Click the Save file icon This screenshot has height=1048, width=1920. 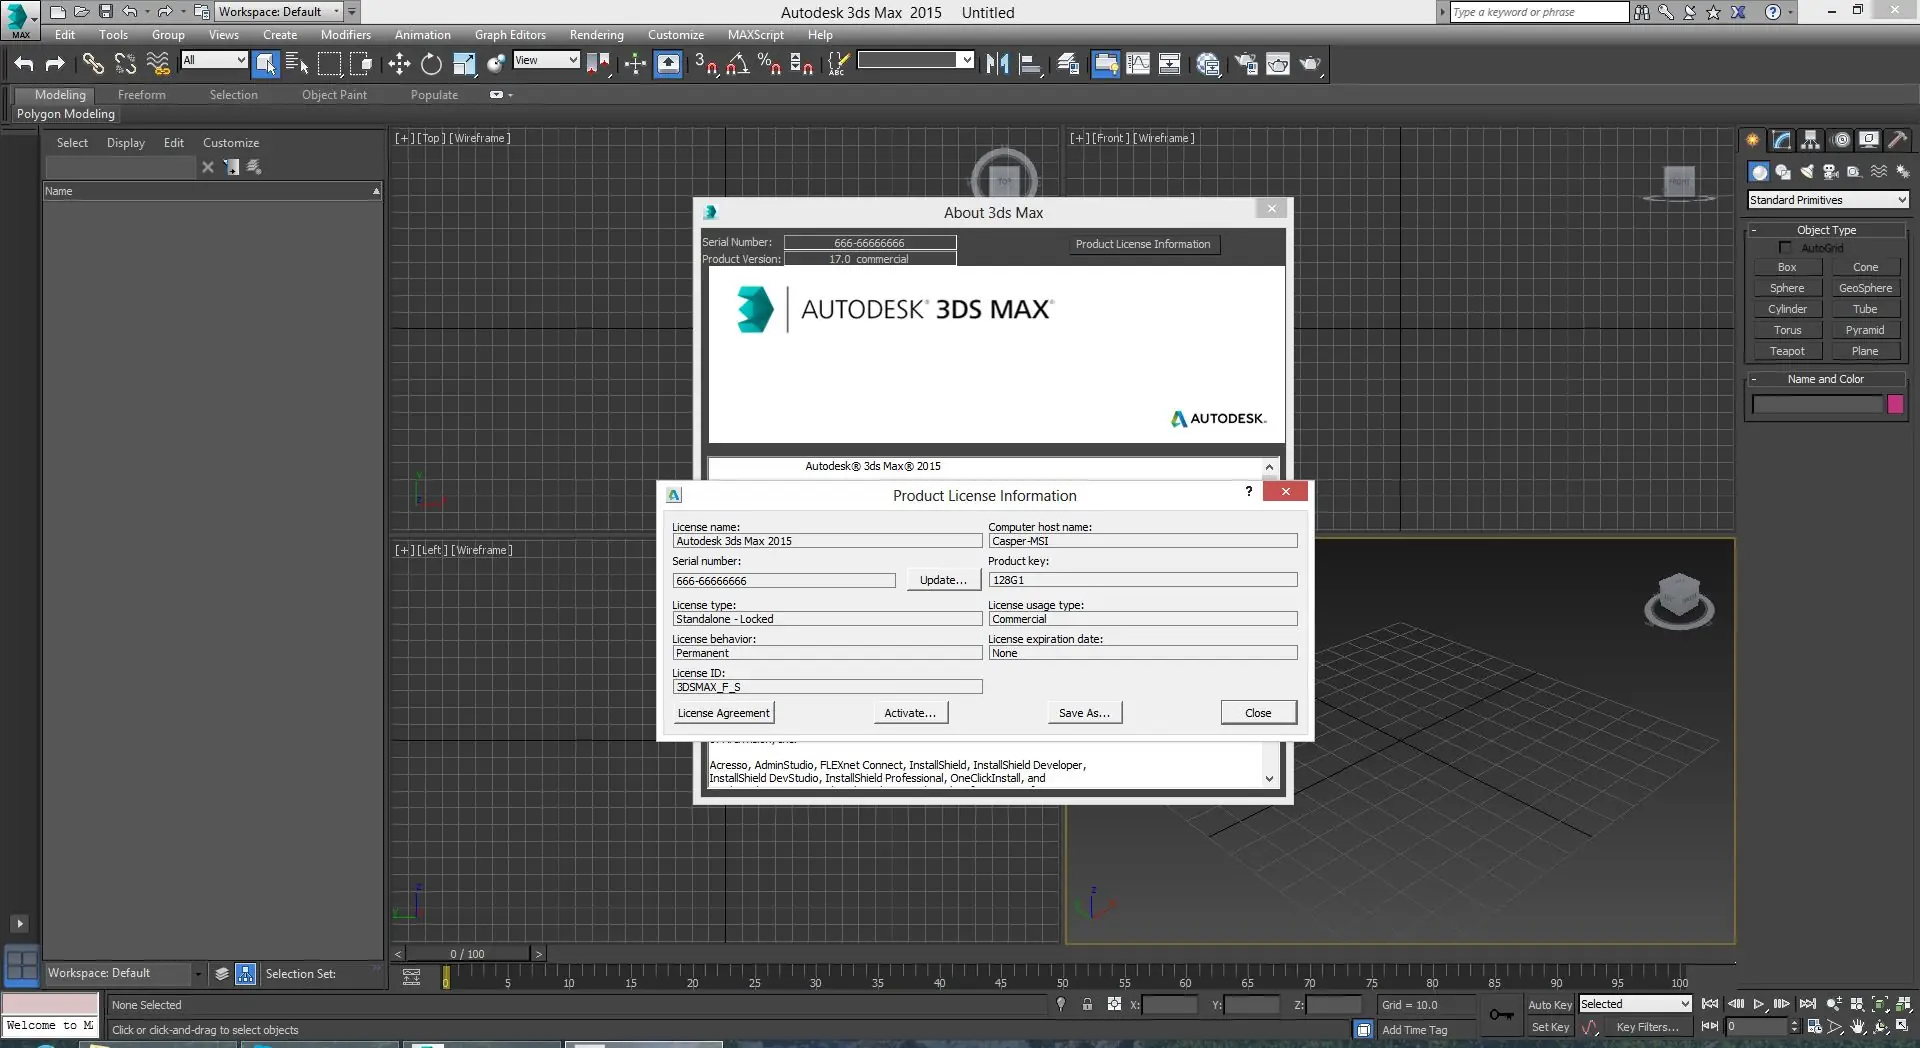point(106,12)
